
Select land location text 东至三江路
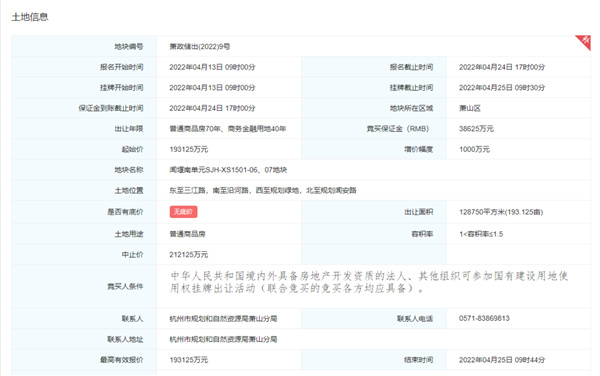(188, 190)
